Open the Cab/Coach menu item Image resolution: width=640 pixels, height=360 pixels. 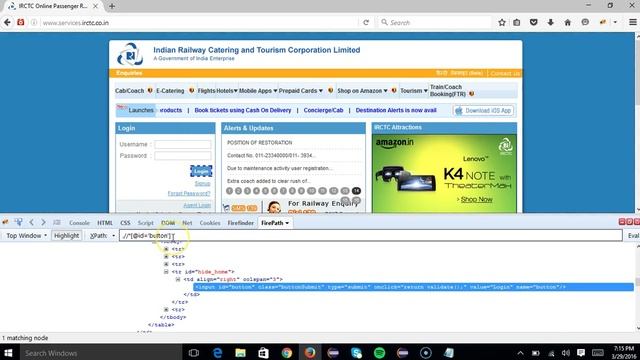click(129, 91)
